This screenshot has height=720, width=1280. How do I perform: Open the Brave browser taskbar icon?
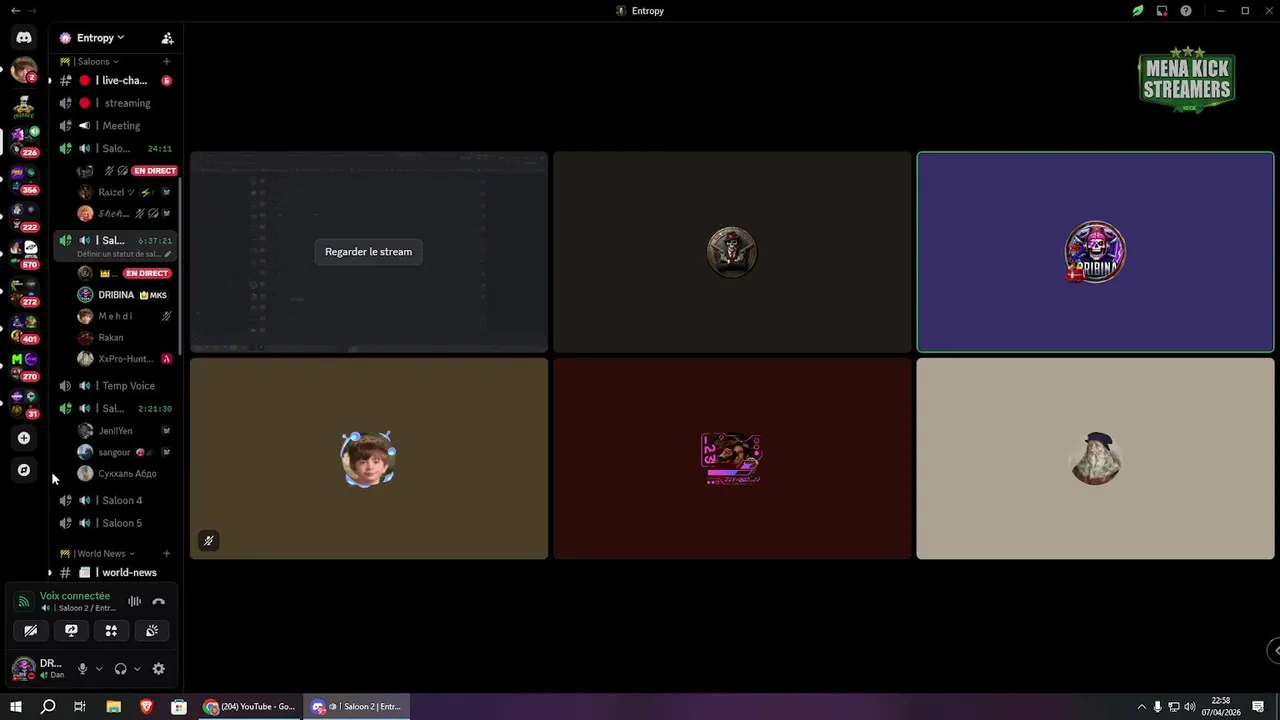point(146,707)
